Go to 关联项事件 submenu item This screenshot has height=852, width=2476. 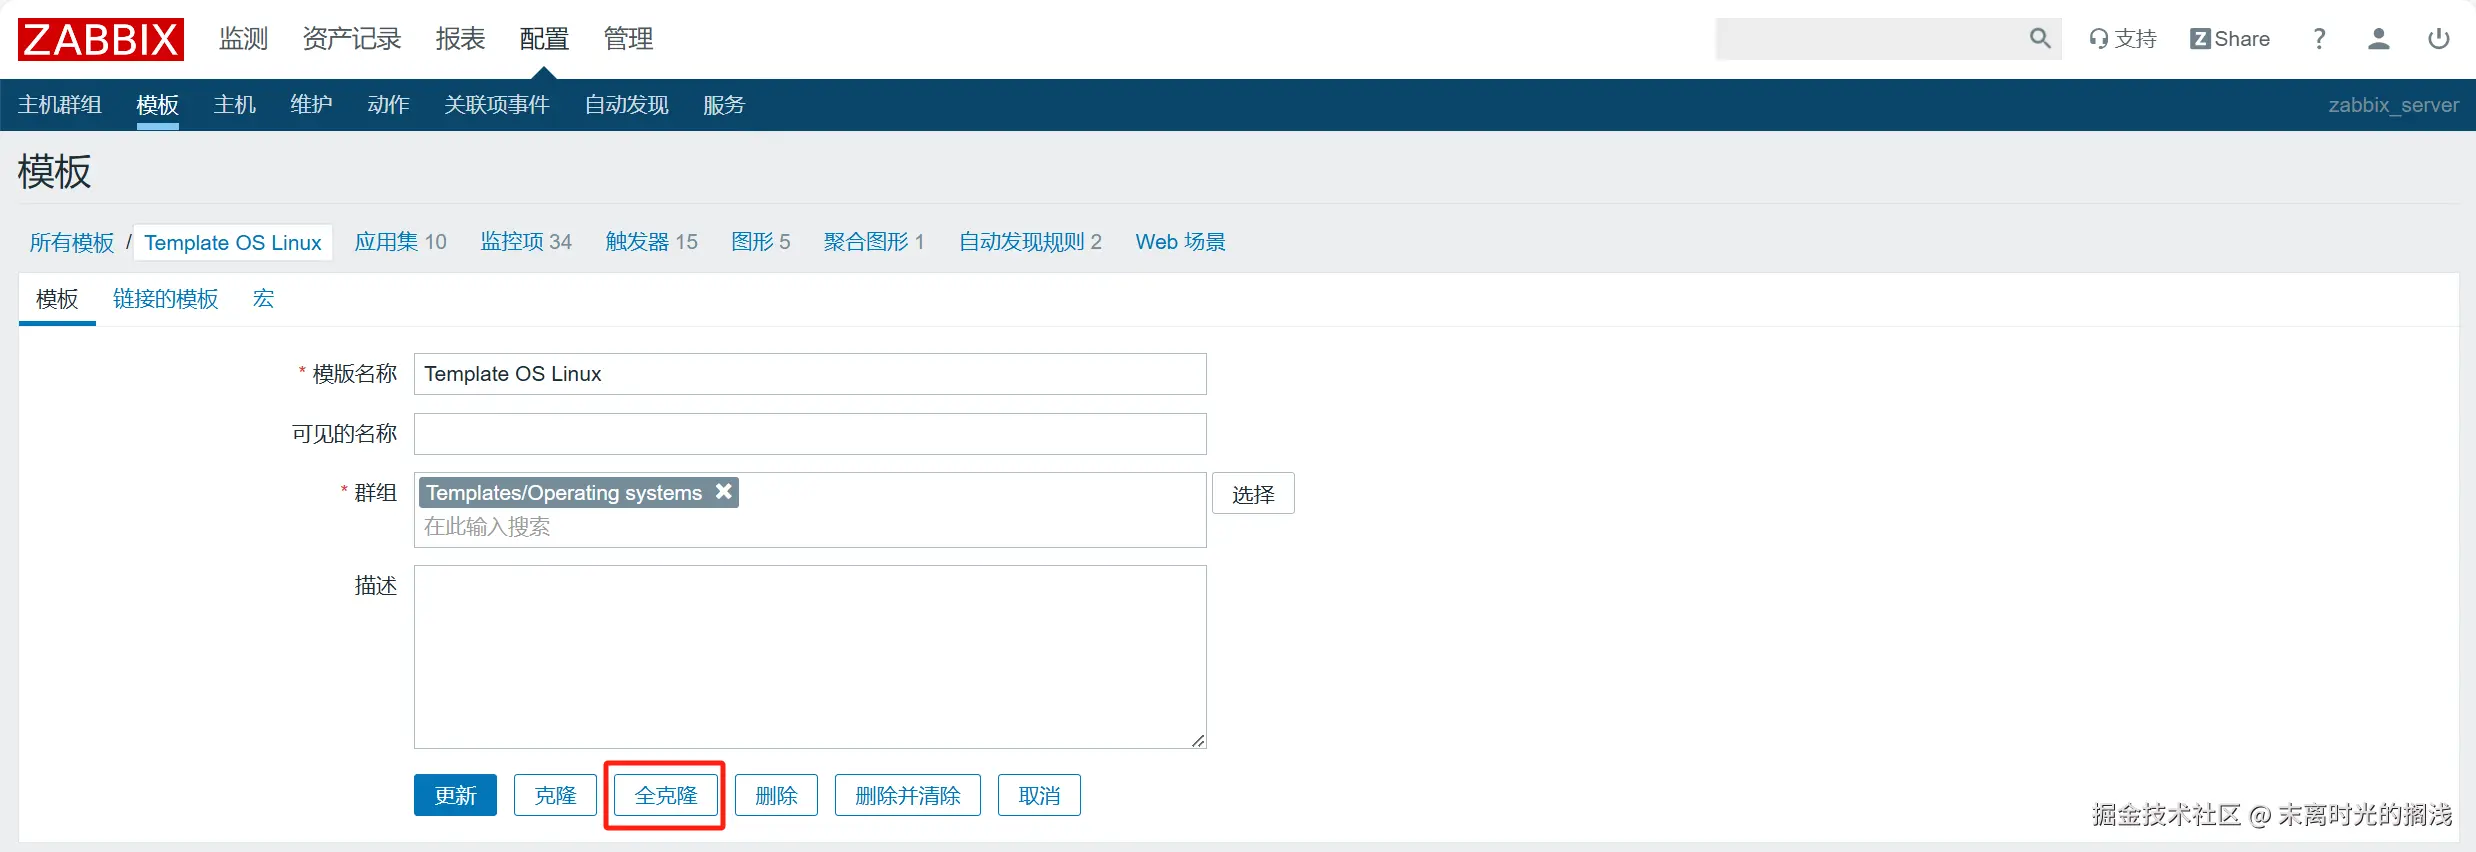[x=497, y=105]
